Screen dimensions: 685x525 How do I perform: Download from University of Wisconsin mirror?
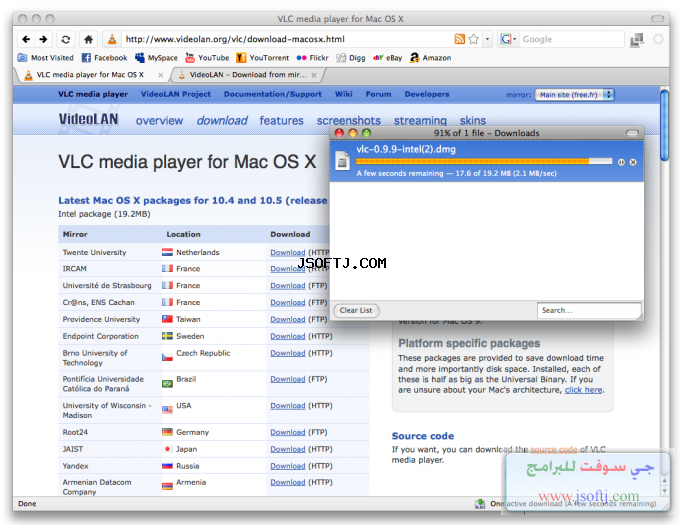click(287, 406)
